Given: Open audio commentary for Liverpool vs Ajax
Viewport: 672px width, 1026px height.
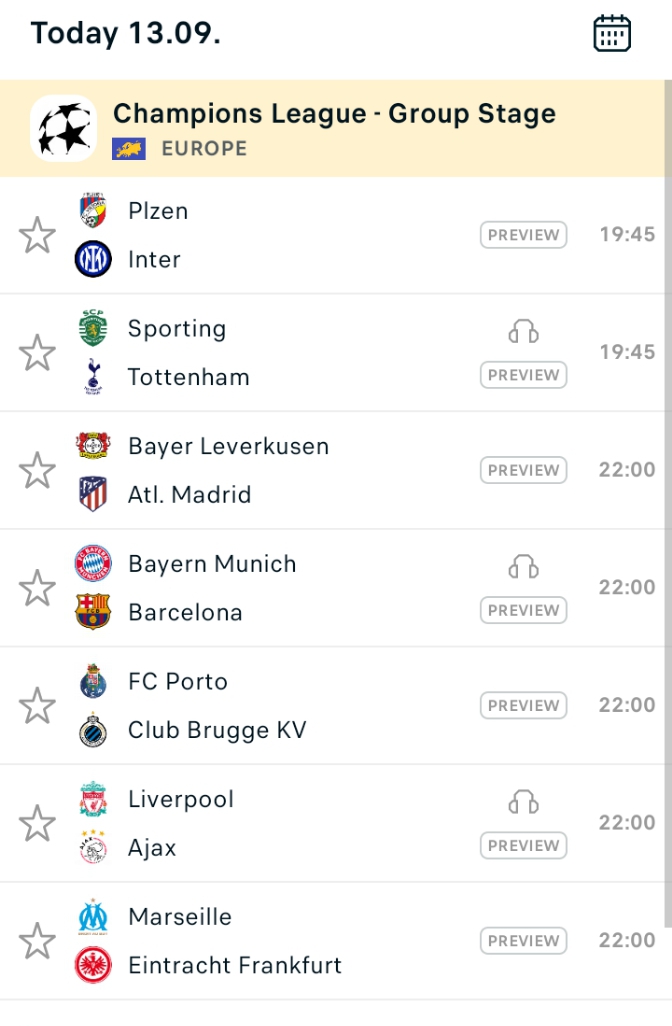Looking at the screenshot, I should (523, 802).
